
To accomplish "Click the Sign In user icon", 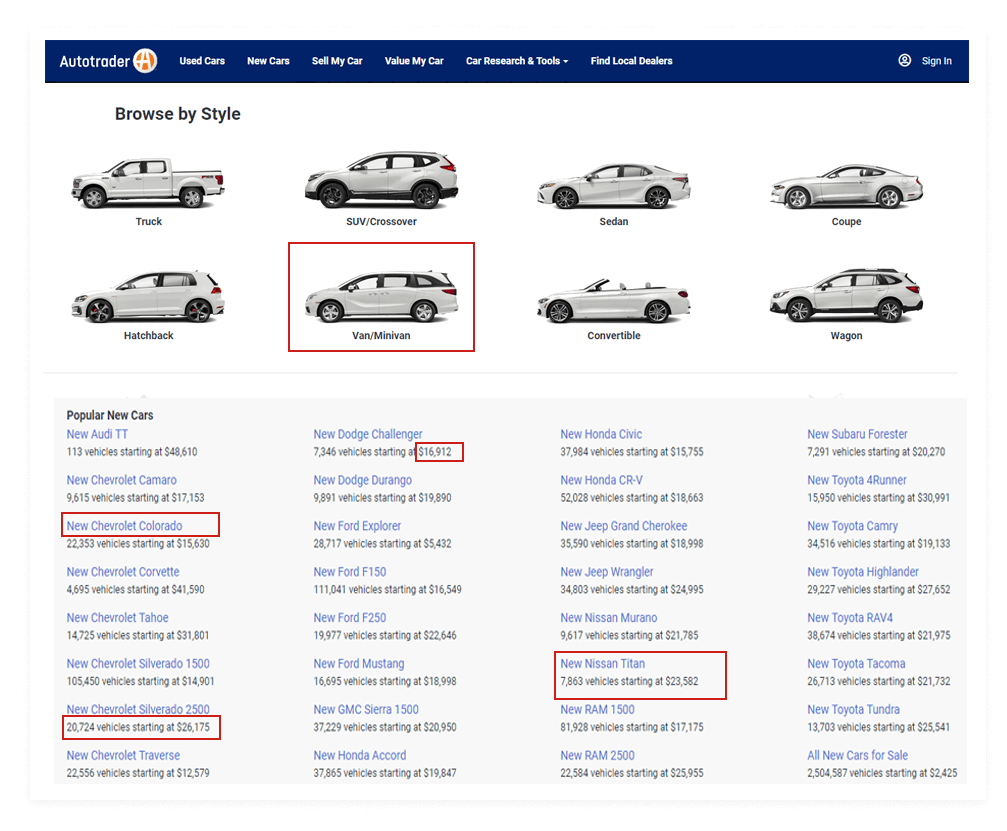I will point(904,60).
